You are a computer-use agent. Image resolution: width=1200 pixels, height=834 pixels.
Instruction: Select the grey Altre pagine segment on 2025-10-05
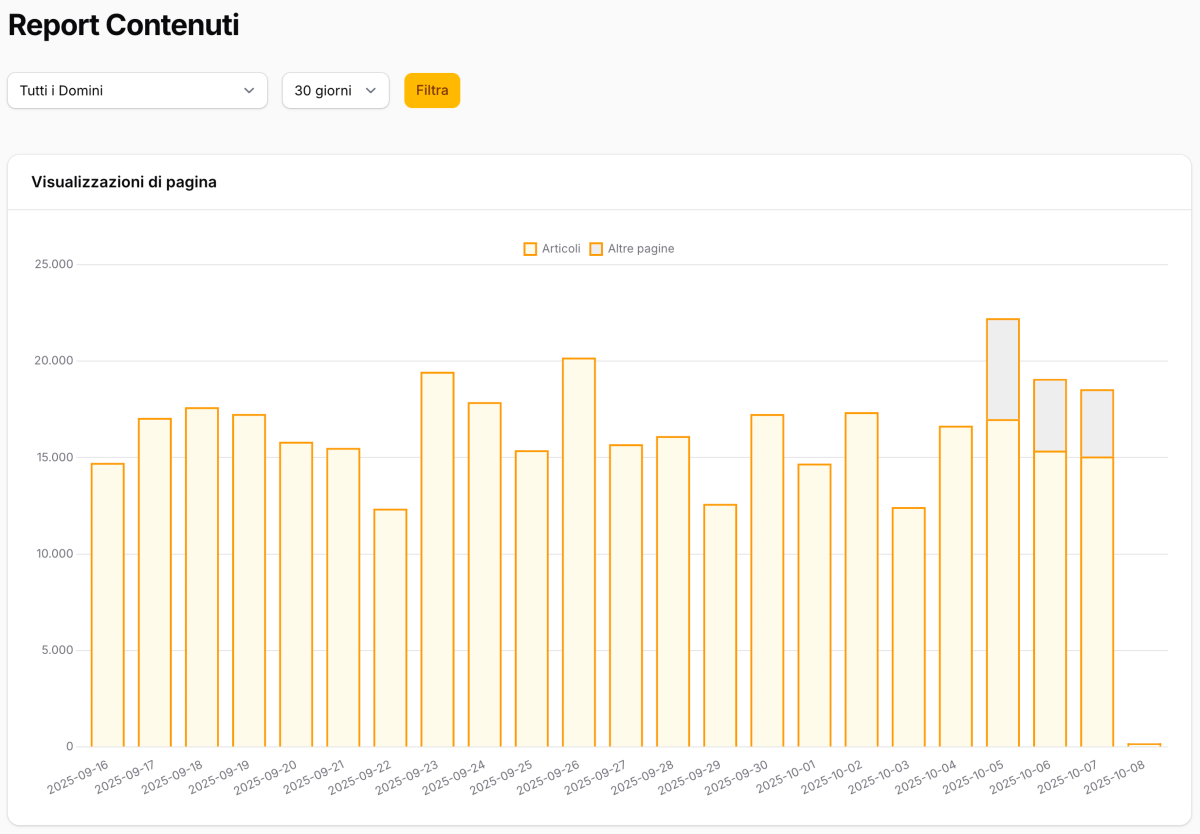(x=1003, y=369)
